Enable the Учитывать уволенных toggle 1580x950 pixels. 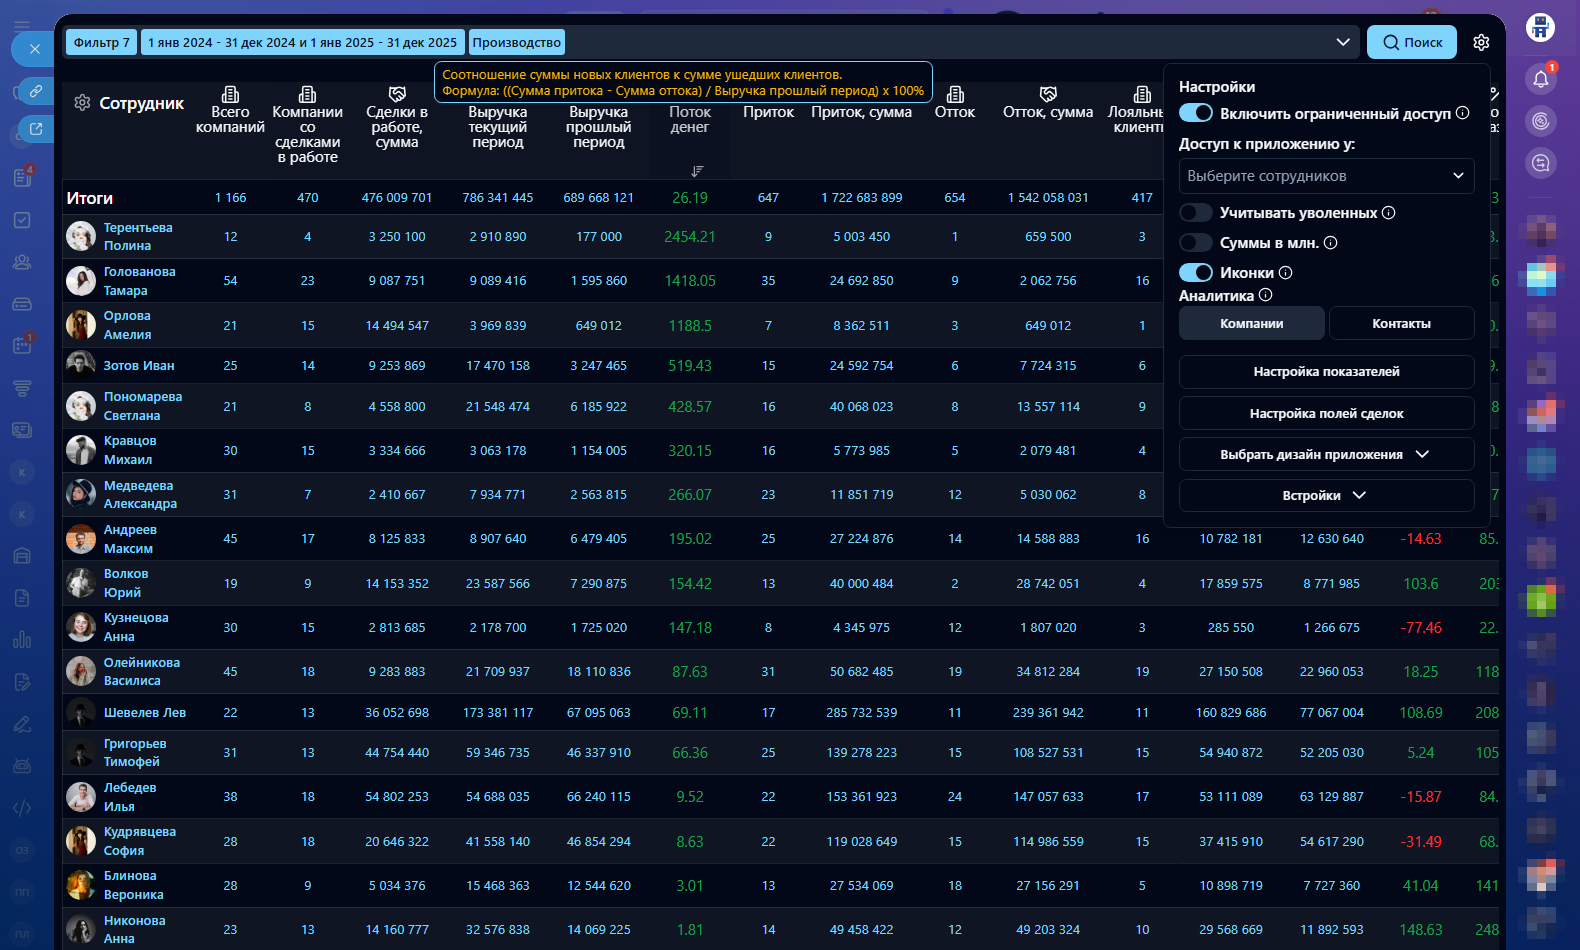(1196, 213)
